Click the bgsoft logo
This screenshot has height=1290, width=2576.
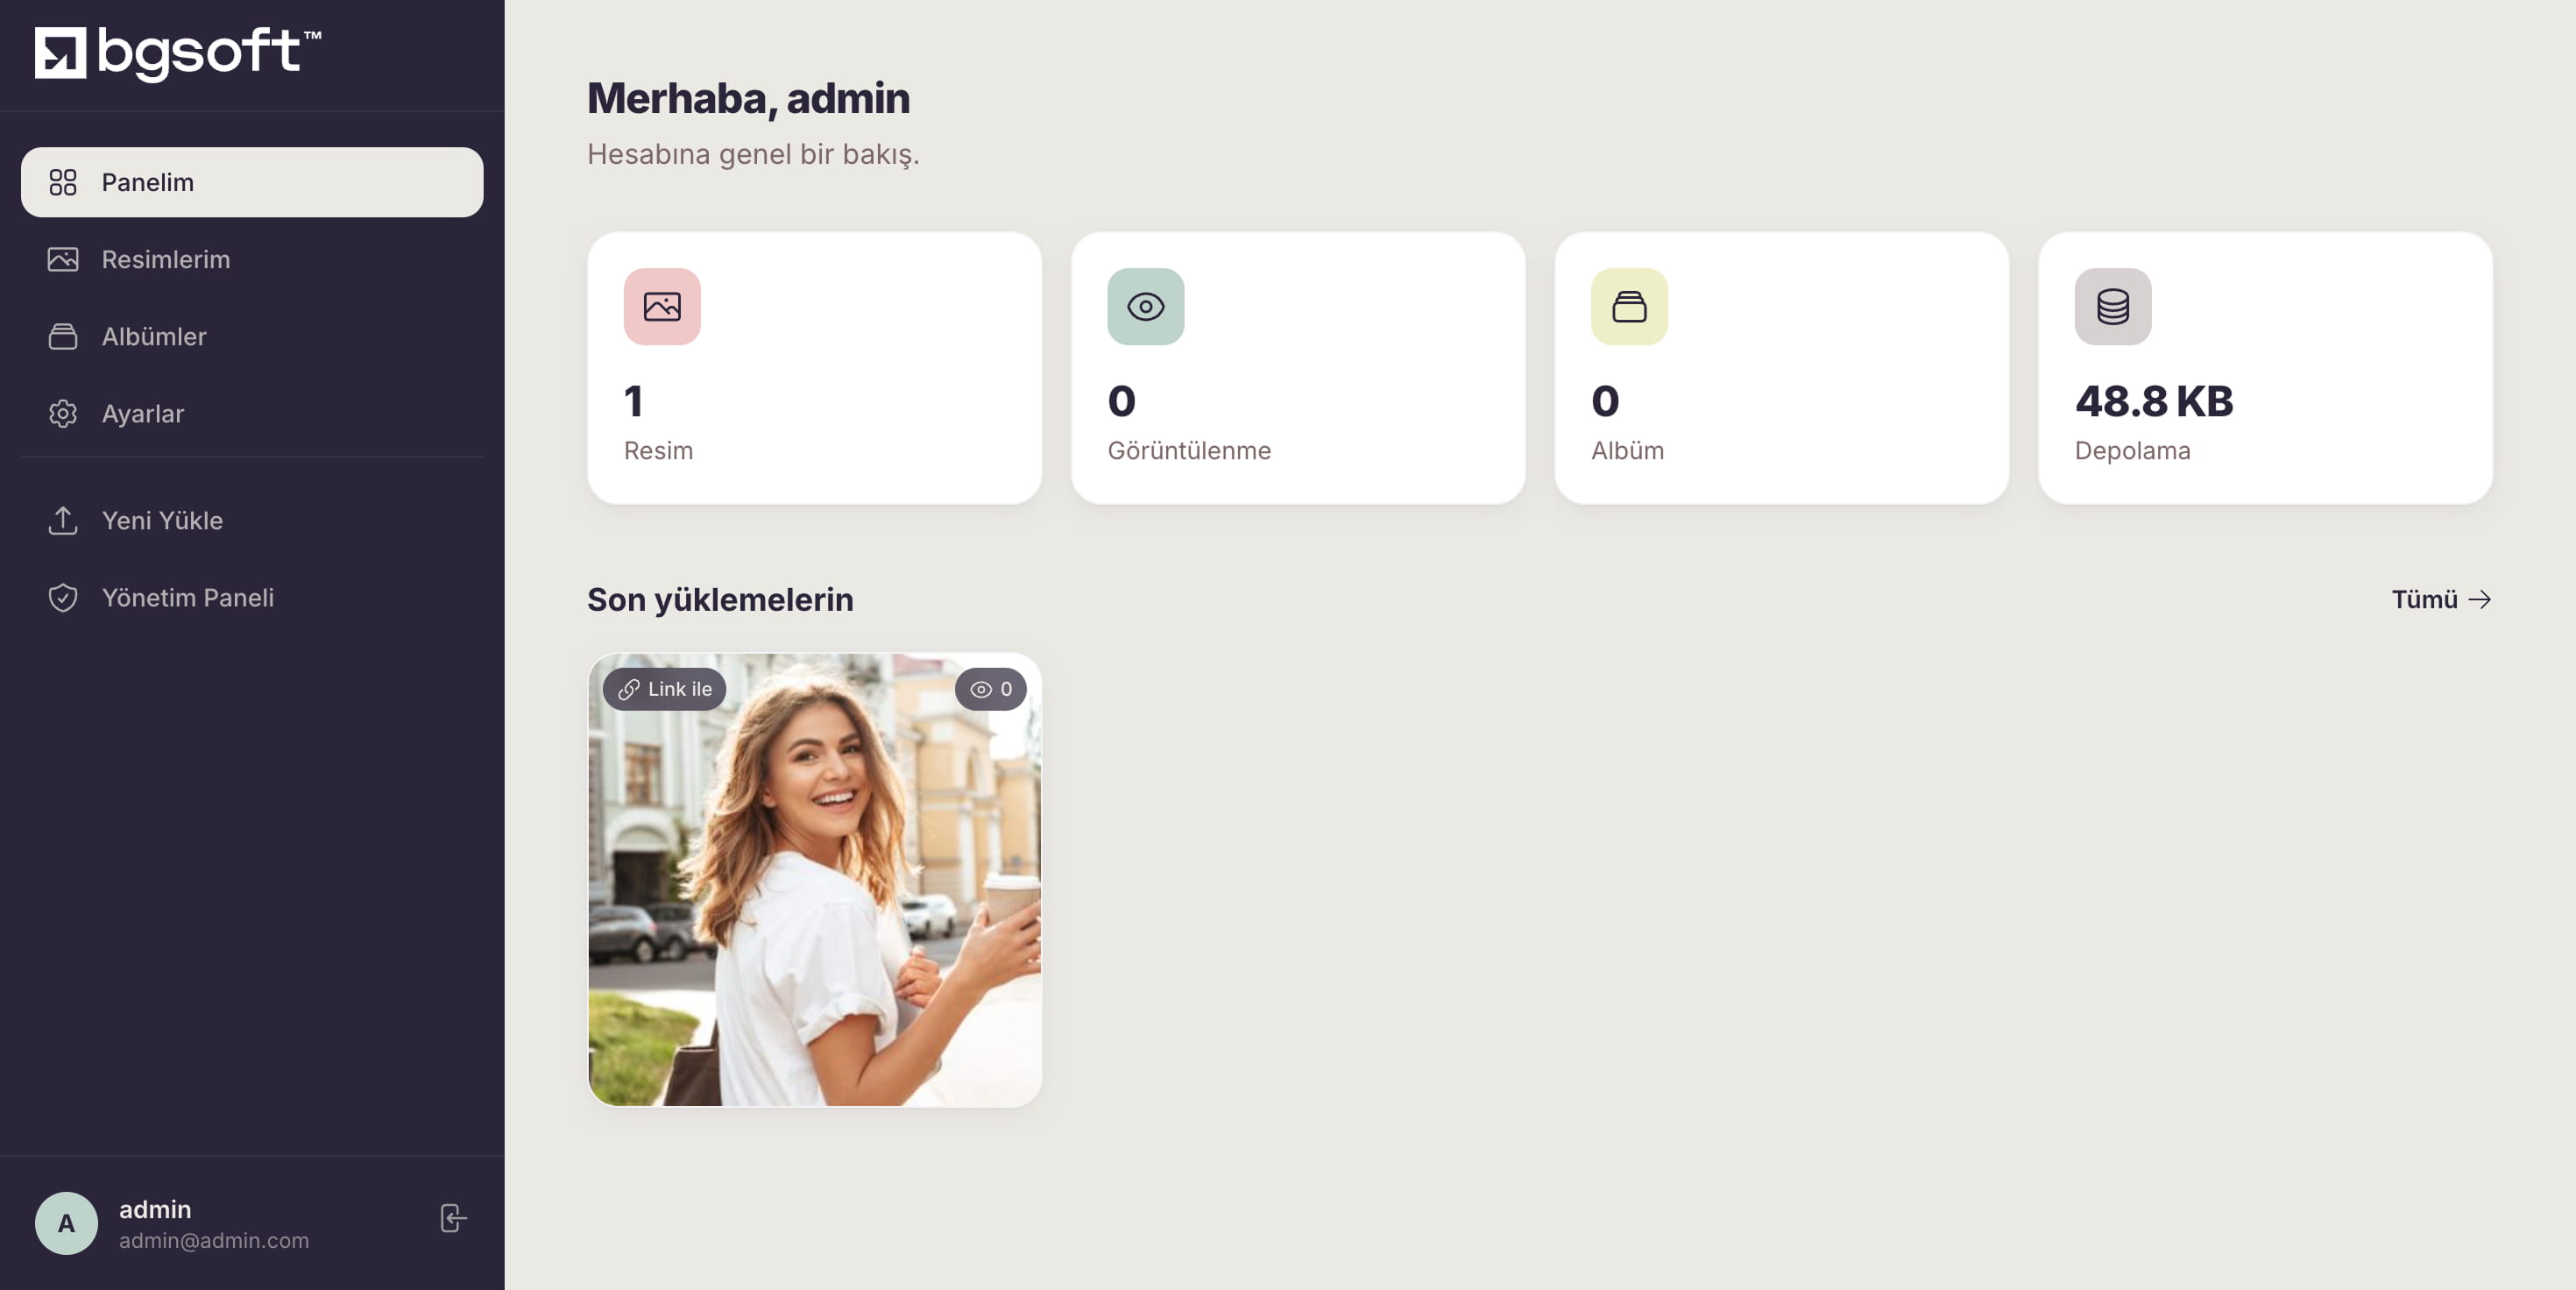(x=178, y=53)
